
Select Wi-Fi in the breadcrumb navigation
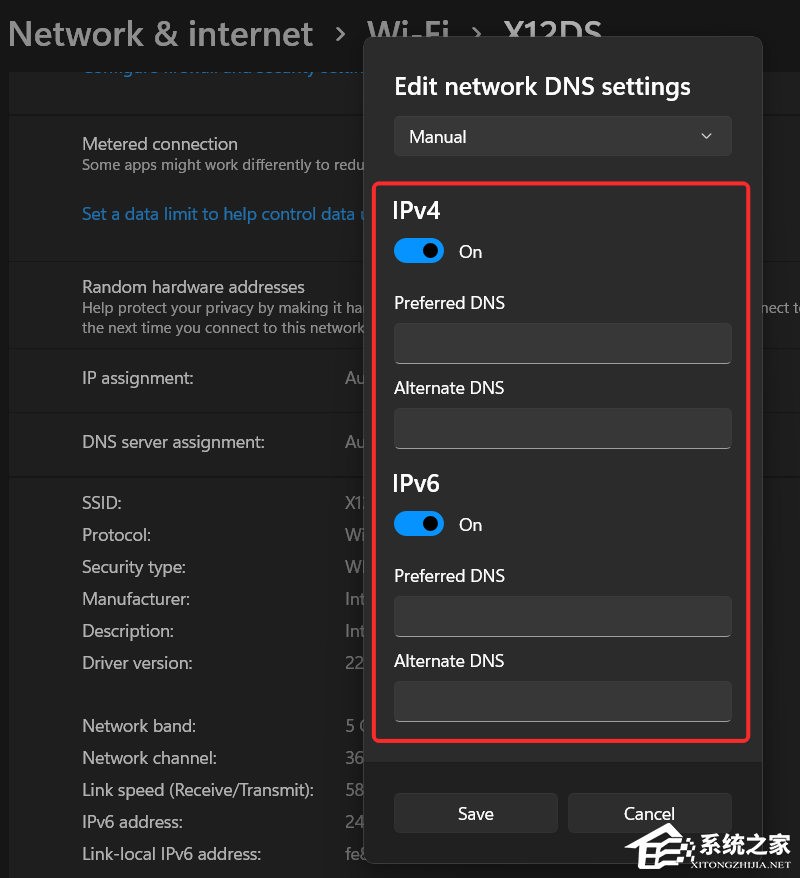click(x=410, y=33)
